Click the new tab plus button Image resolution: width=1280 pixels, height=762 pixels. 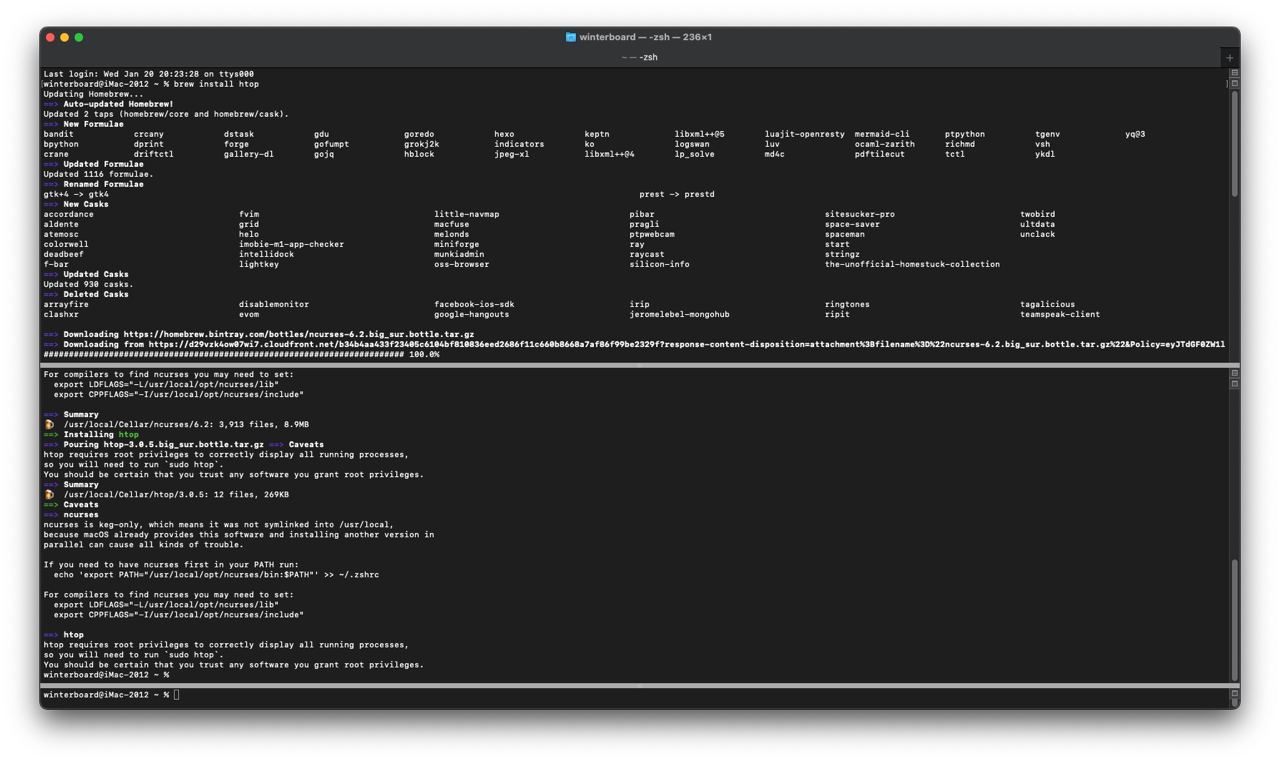click(1230, 57)
